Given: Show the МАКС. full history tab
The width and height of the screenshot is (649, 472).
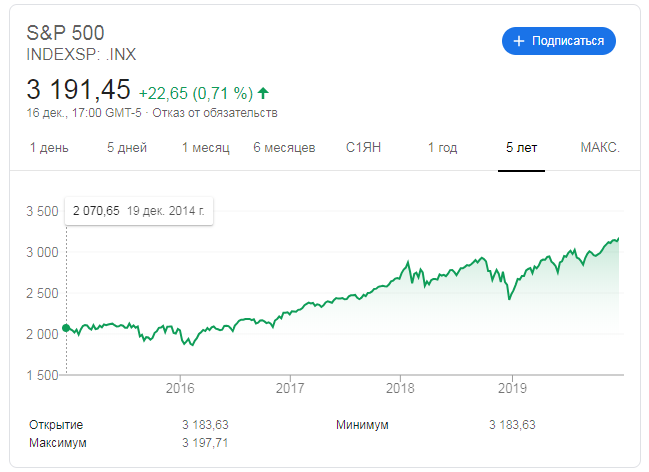Looking at the screenshot, I should 600,148.
